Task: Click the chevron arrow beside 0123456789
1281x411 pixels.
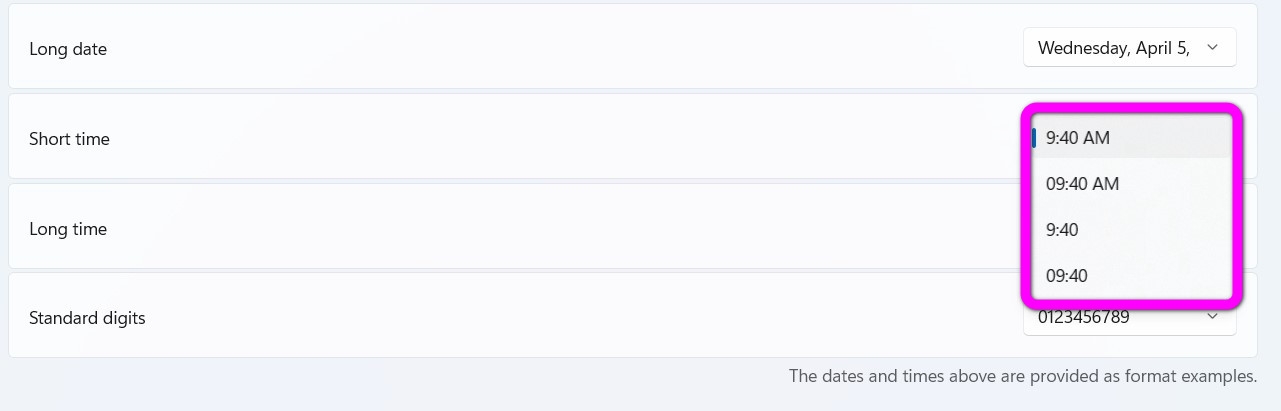Action: point(1212,317)
